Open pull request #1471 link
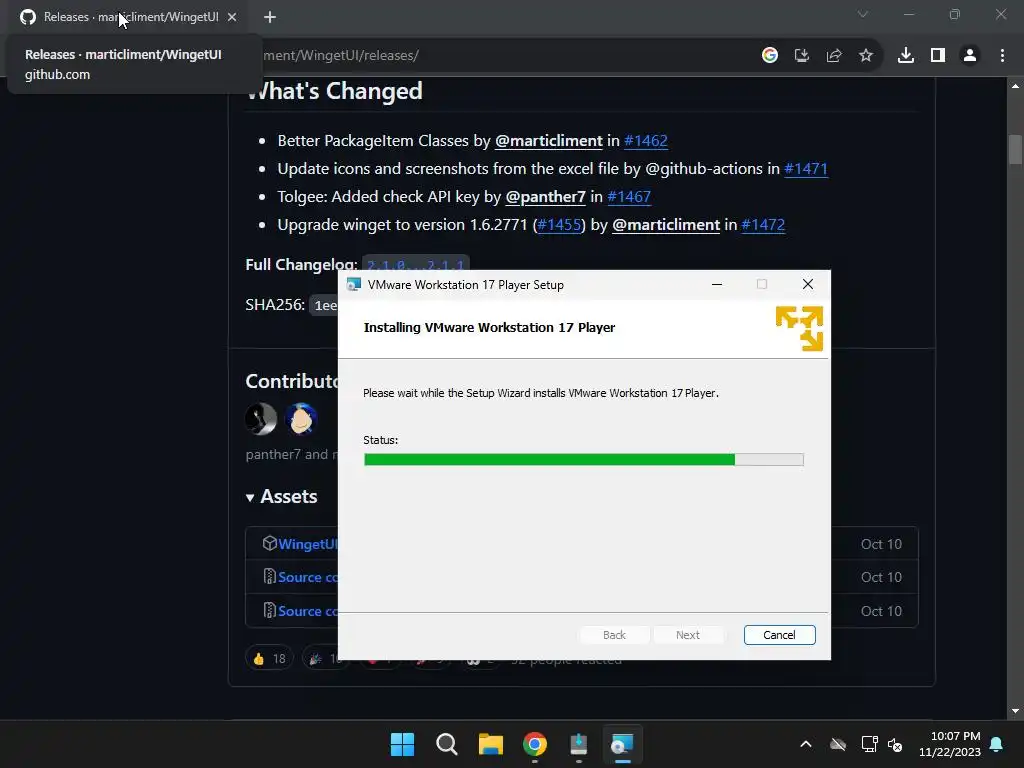 (x=806, y=168)
